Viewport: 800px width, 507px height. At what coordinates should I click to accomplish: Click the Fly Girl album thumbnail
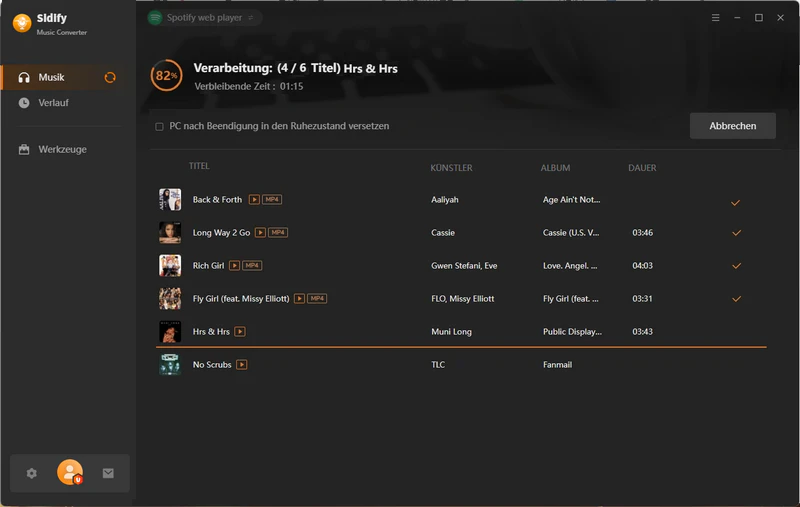pos(170,299)
